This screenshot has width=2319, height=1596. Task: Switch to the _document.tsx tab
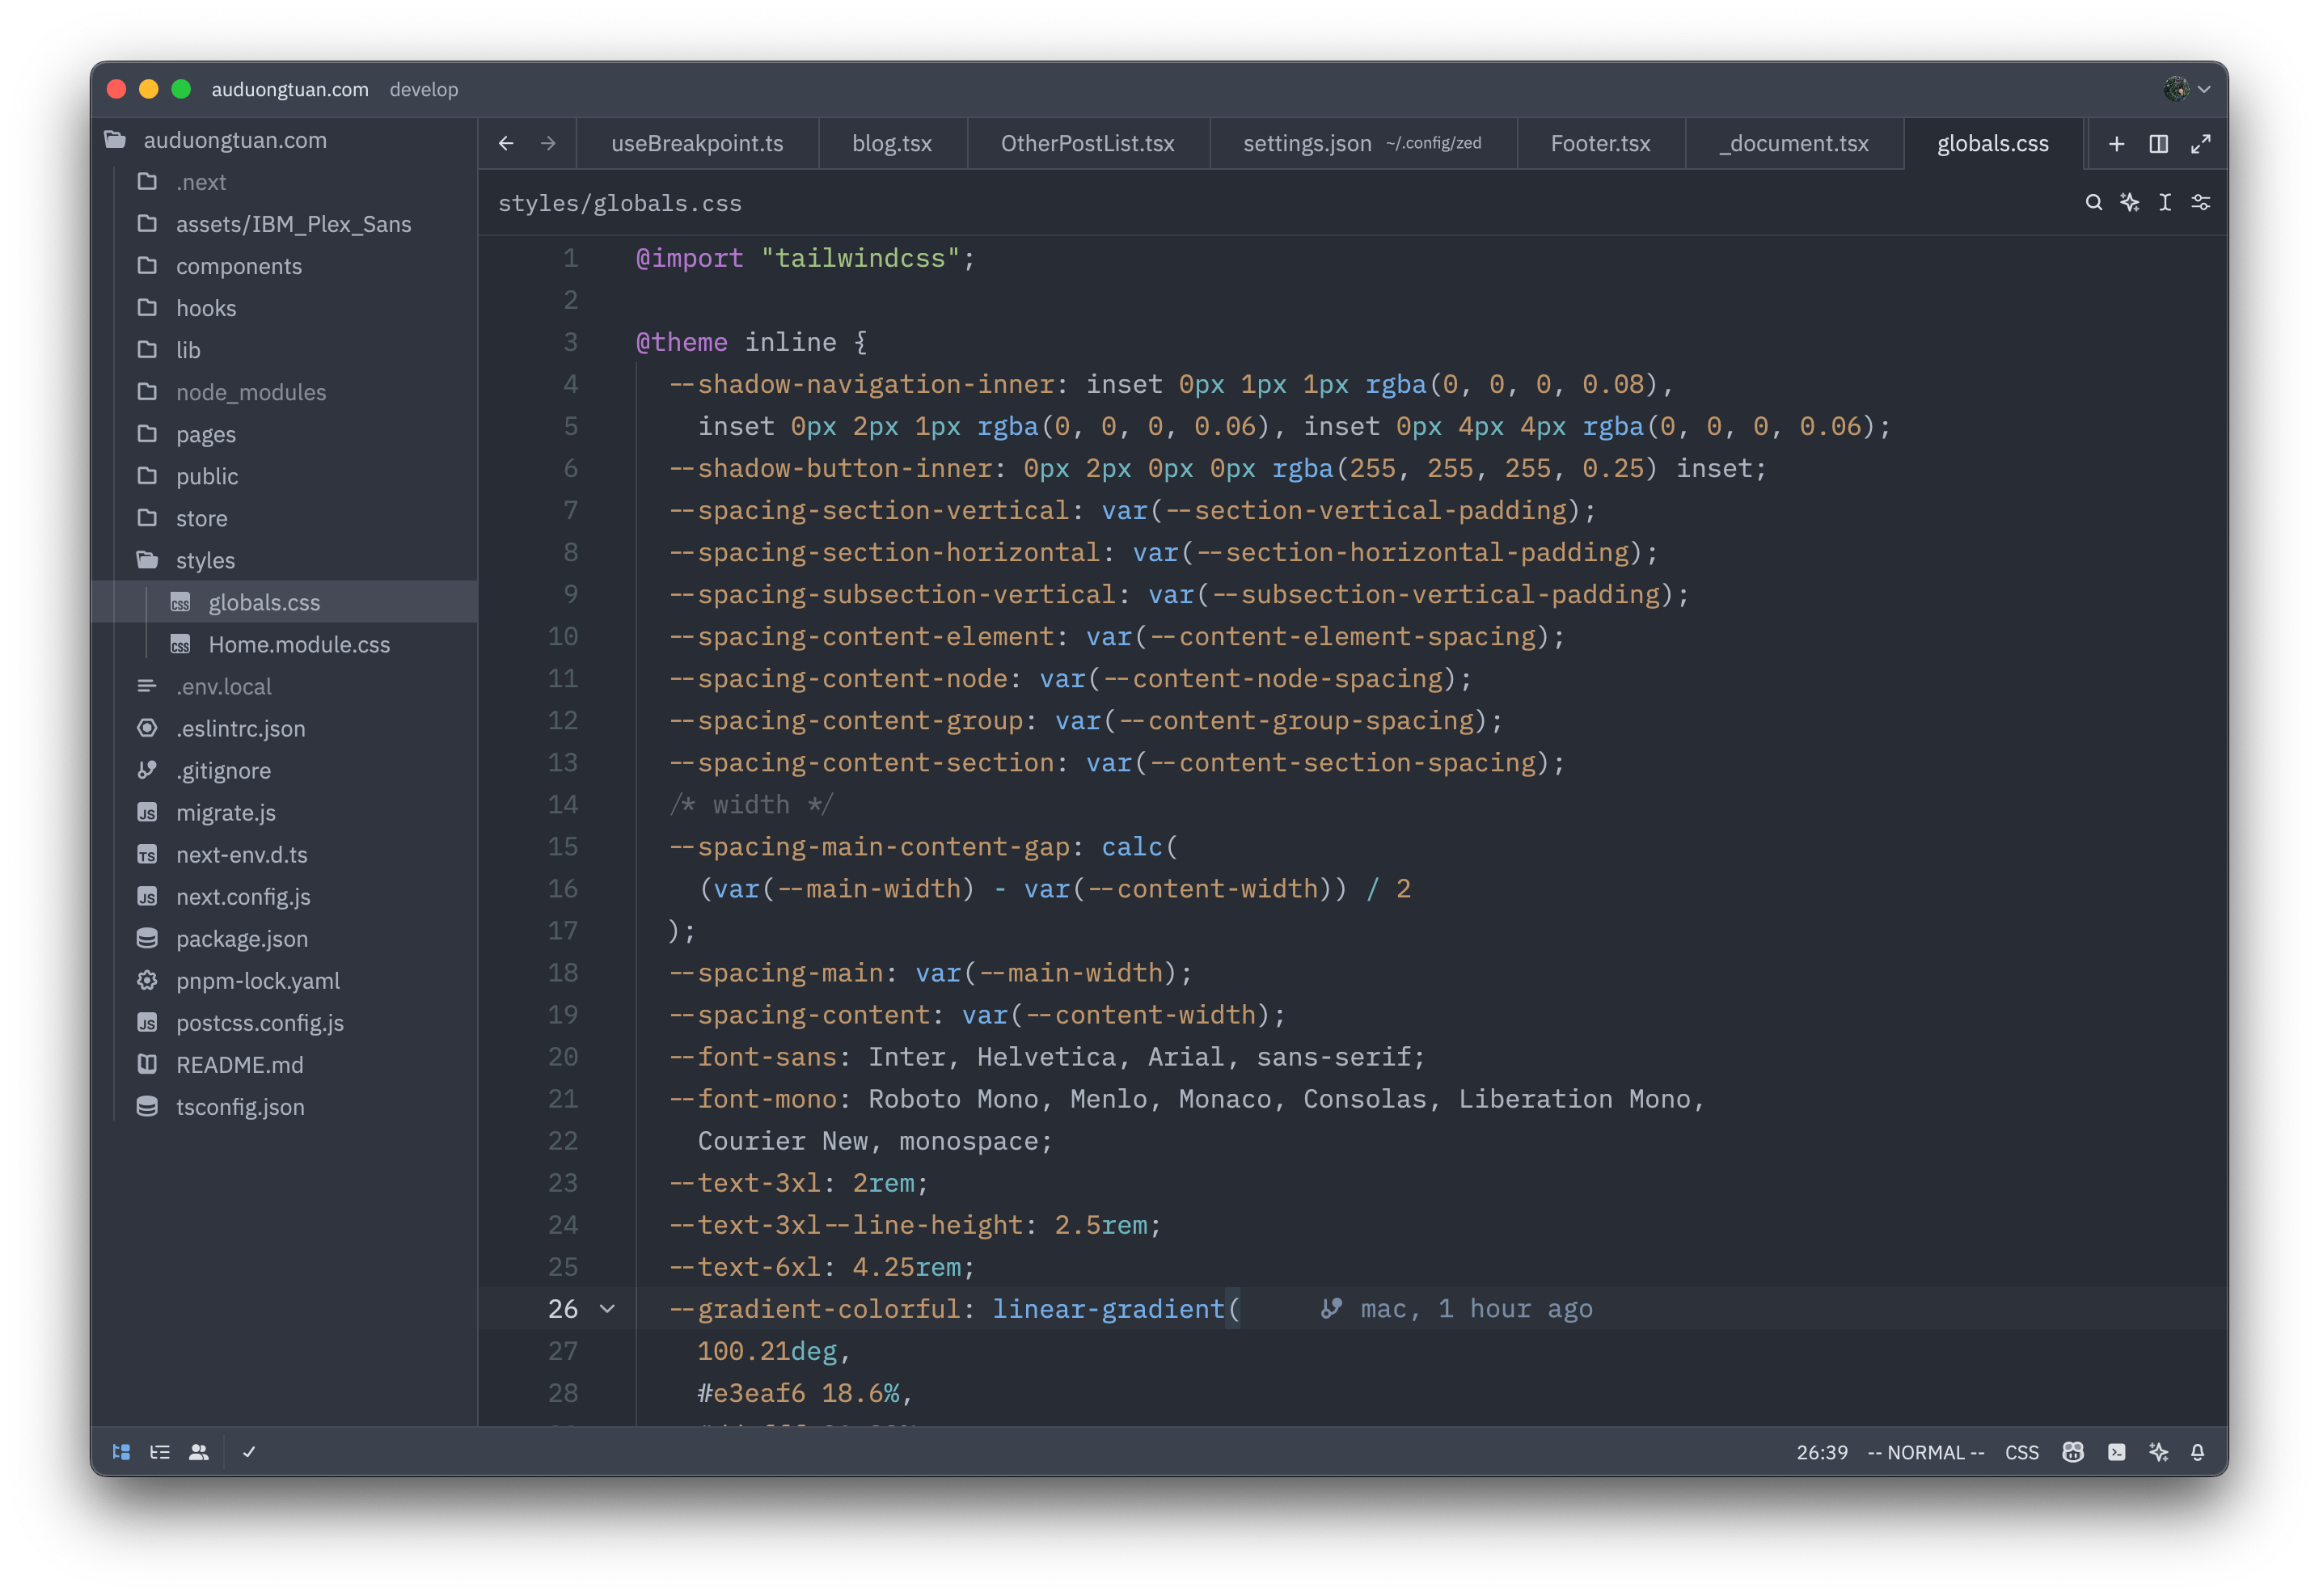(x=1794, y=144)
